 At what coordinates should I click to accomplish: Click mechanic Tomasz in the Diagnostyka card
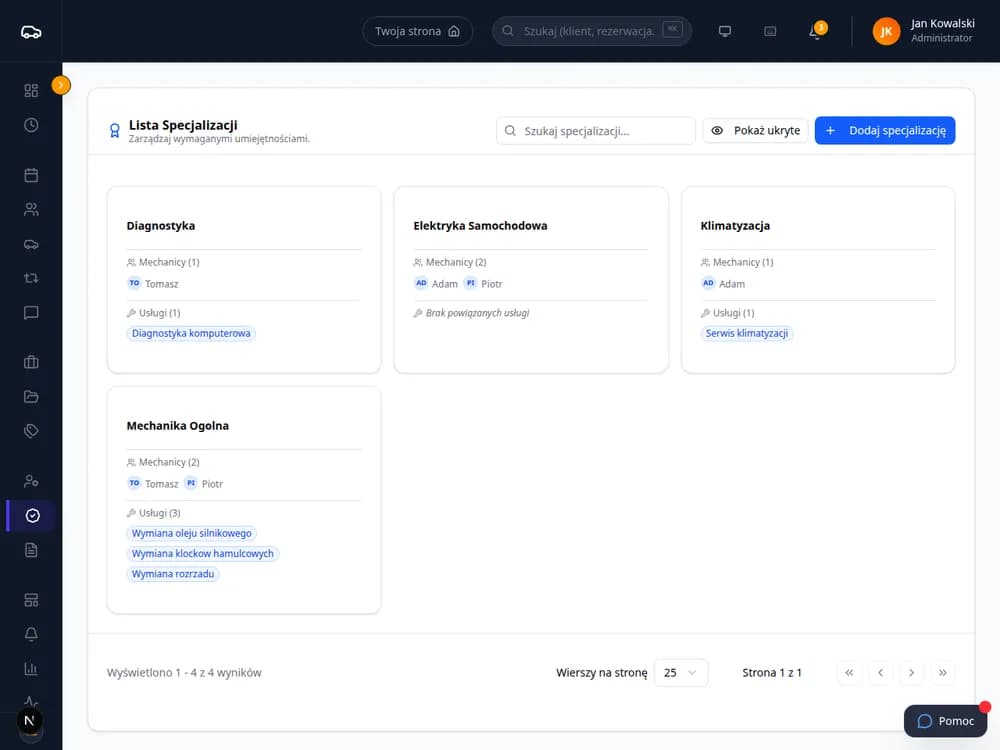click(153, 284)
